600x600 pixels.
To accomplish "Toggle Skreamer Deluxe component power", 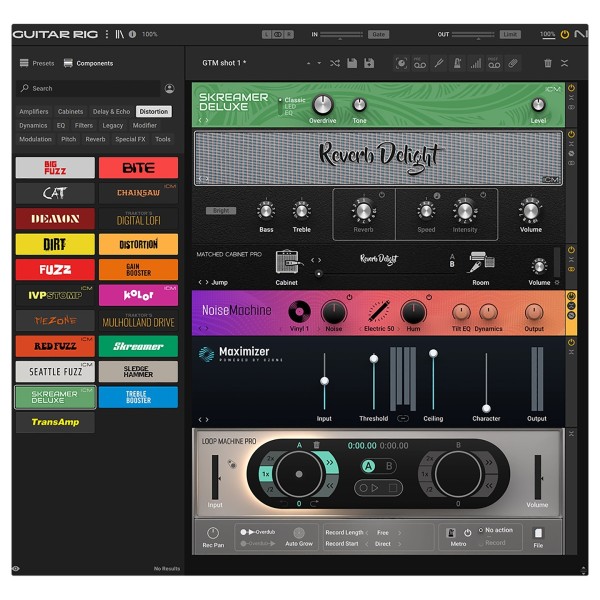I will click(571, 88).
